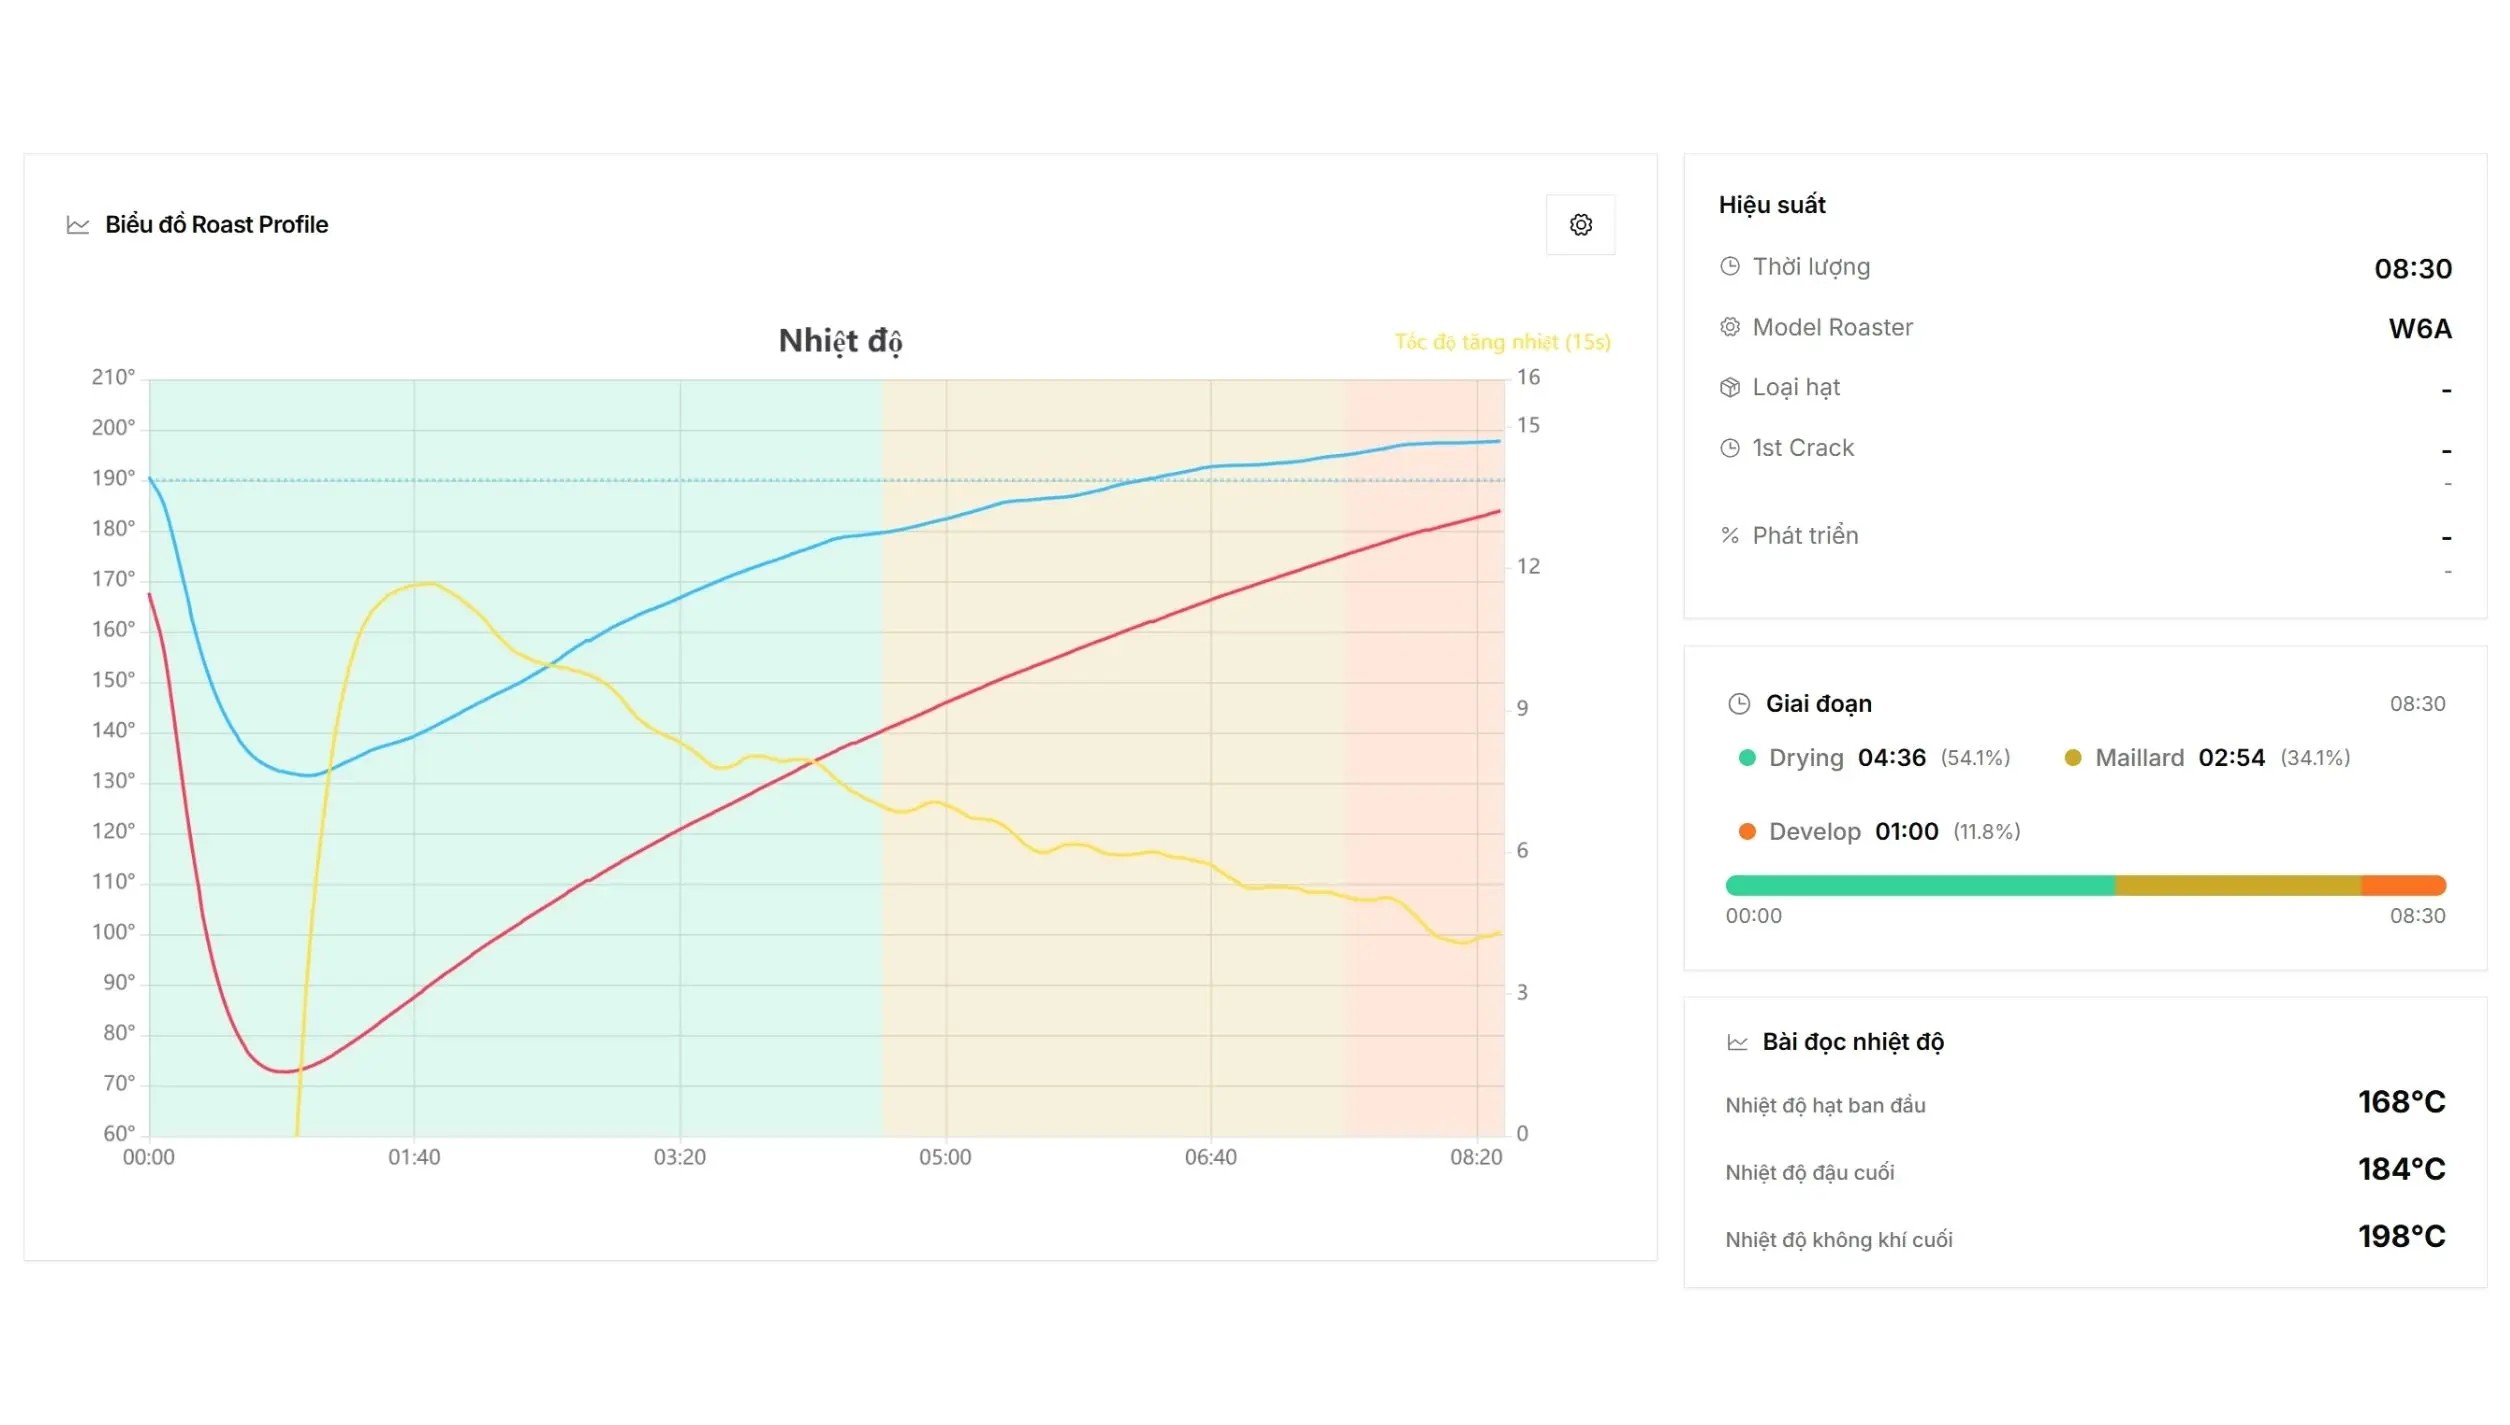The height and width of the screenshot is (1425, 2510).
Task: Toggle the Tốc độ tăng nhiệt (15s) legend
Action: click(1503, 343)
